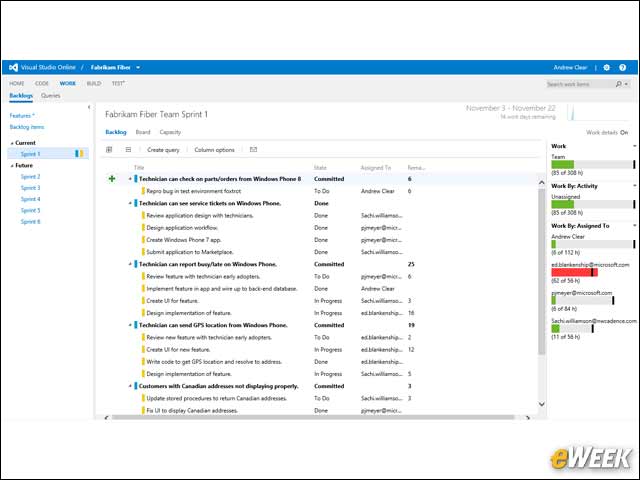Collapse 'see service tickets' backlog item

point(130,203)
